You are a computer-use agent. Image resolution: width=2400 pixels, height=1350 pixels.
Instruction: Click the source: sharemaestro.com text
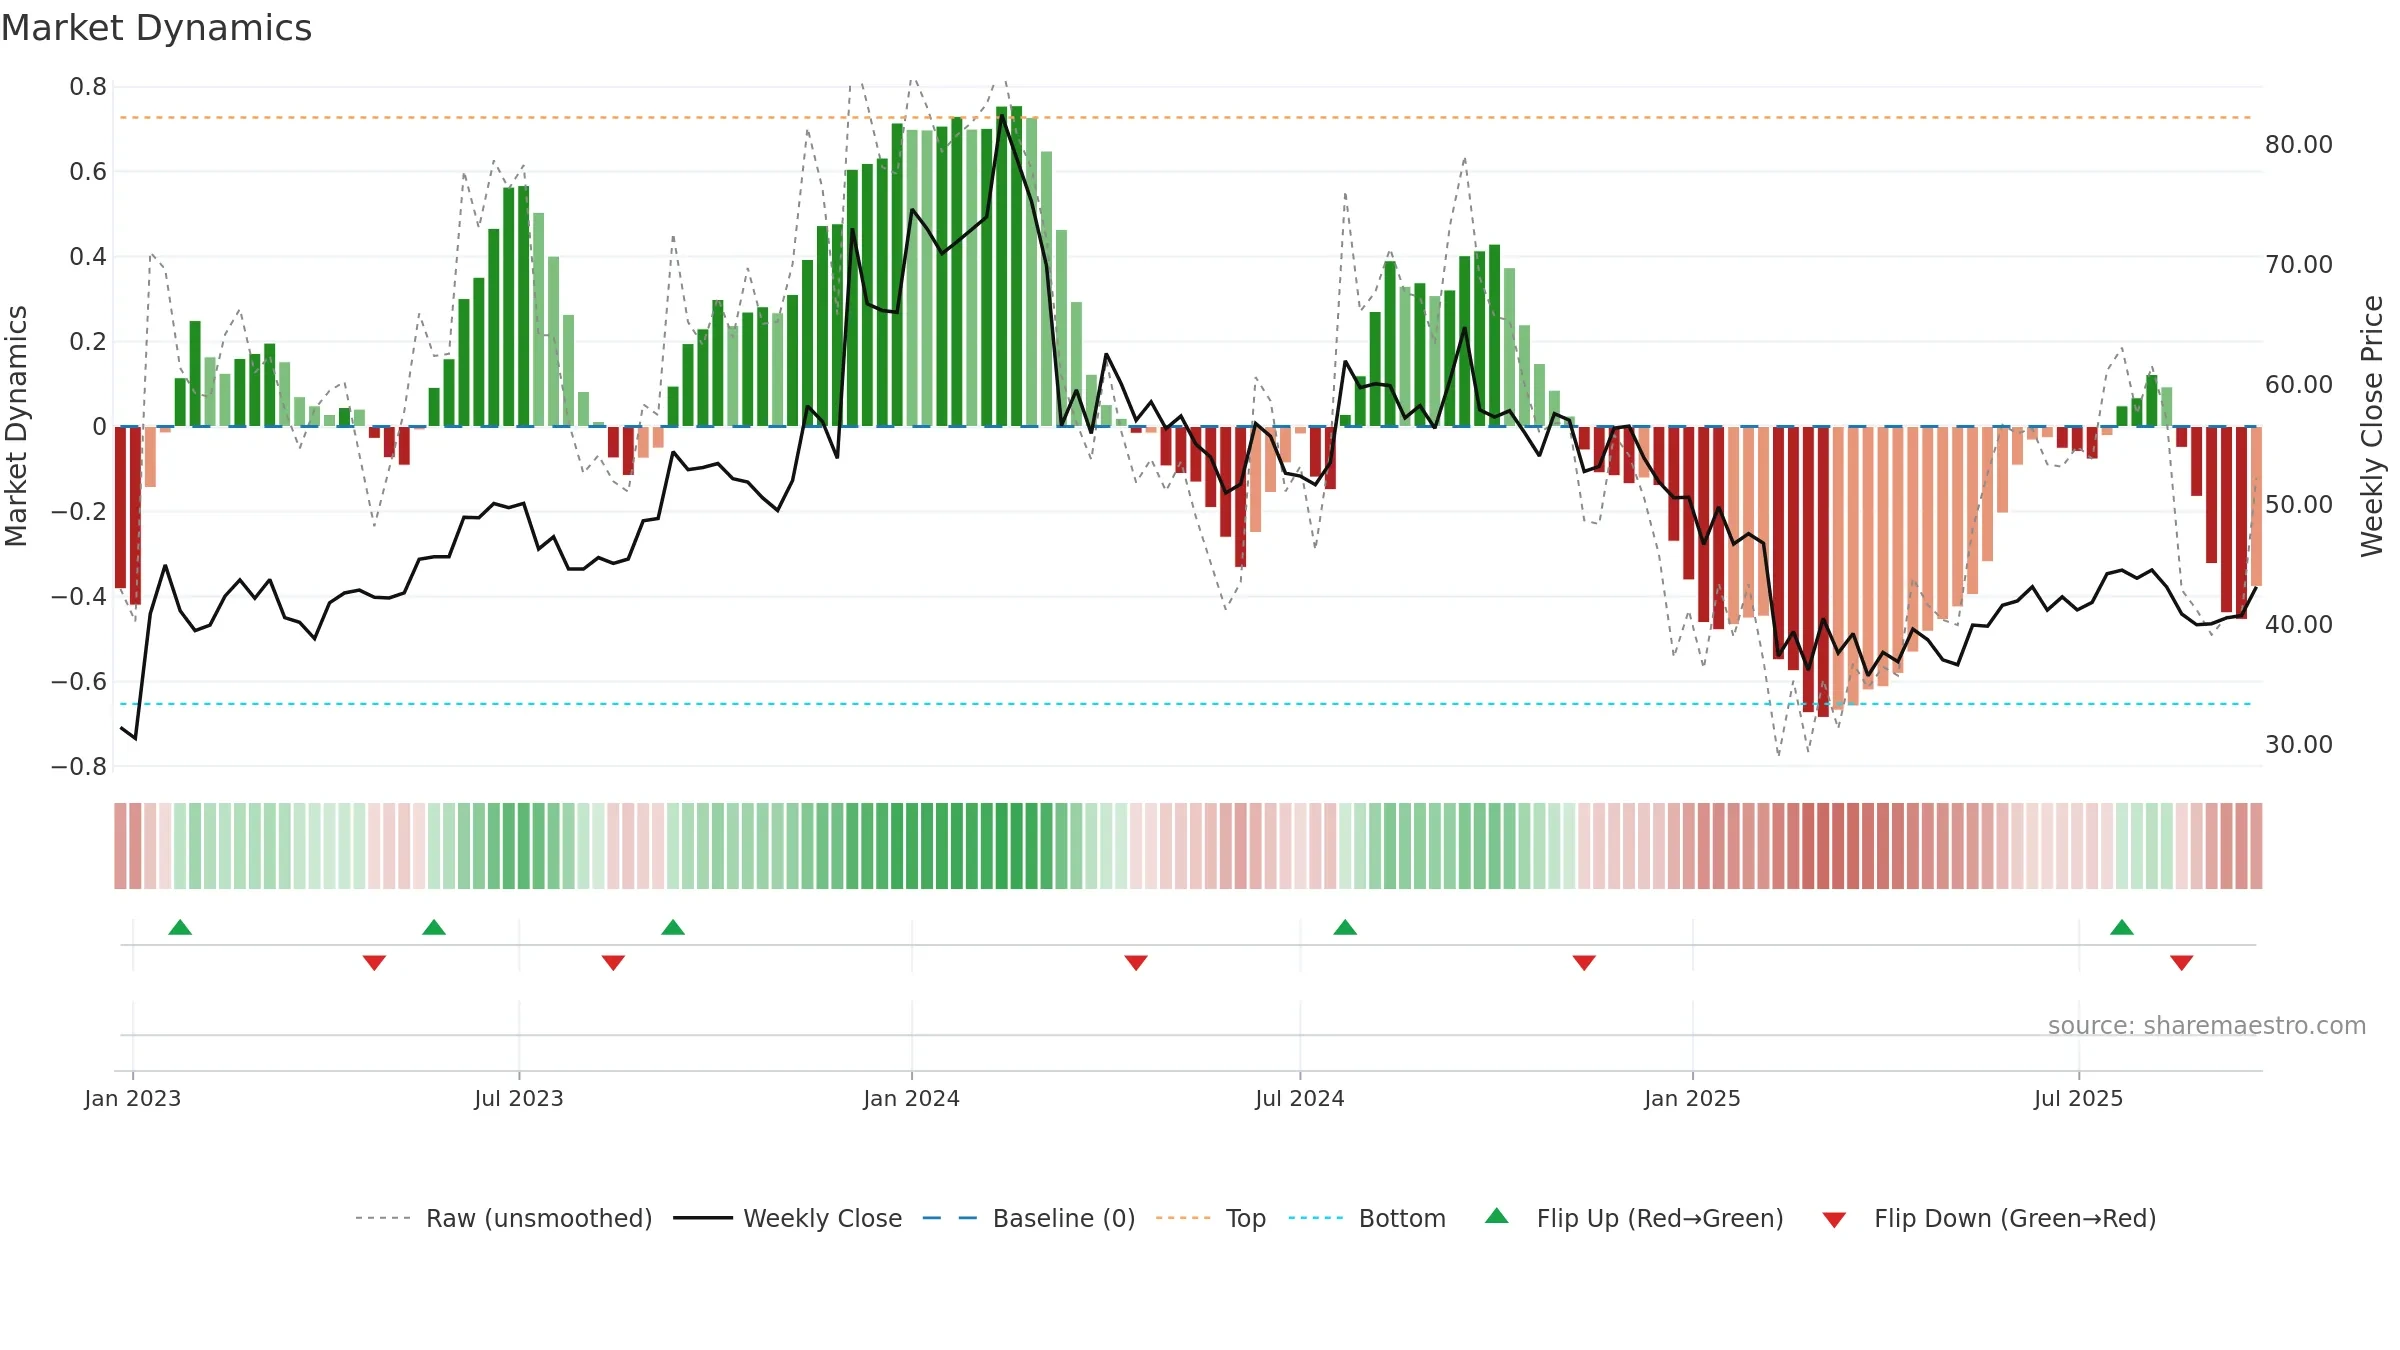pos(2207,1026)
